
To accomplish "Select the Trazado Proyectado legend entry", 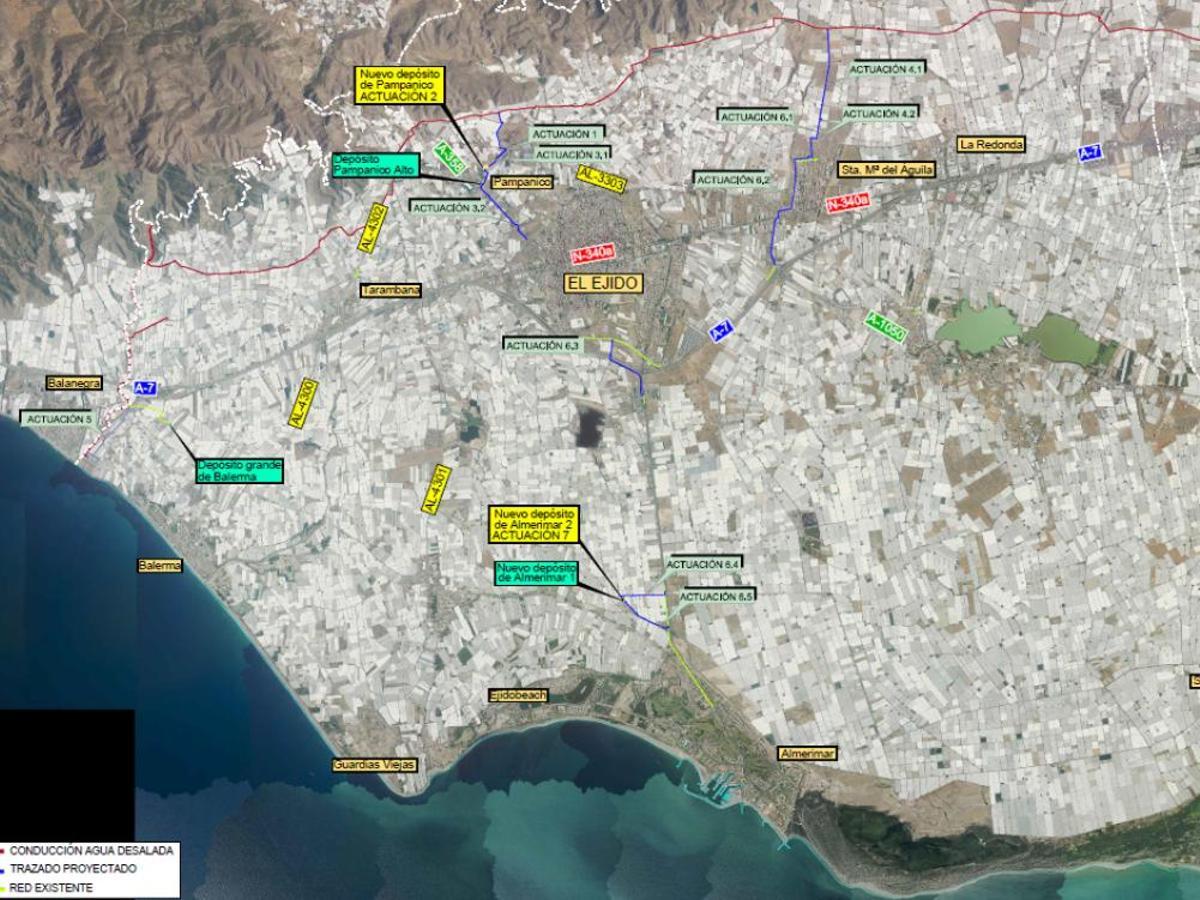I will [72, 869].
